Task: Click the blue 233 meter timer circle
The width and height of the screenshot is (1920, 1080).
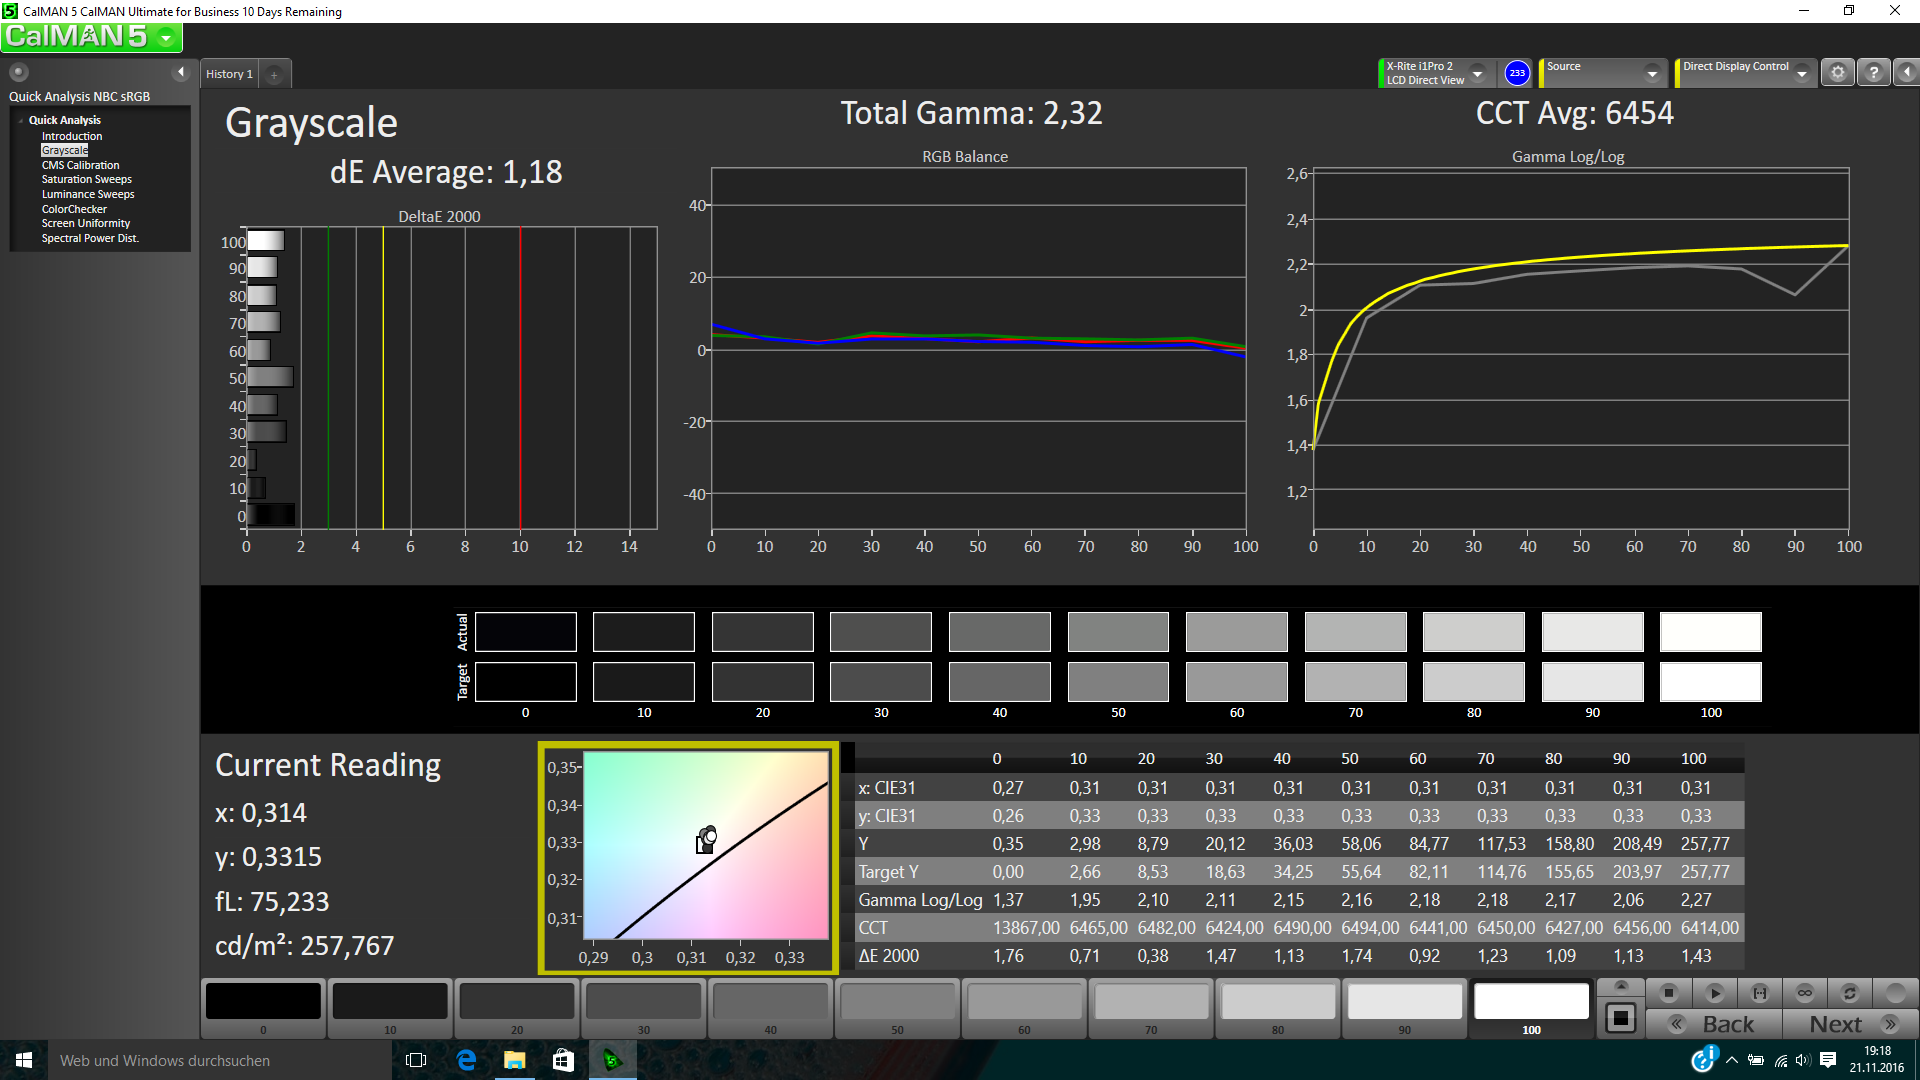Action: [1517, 73]
